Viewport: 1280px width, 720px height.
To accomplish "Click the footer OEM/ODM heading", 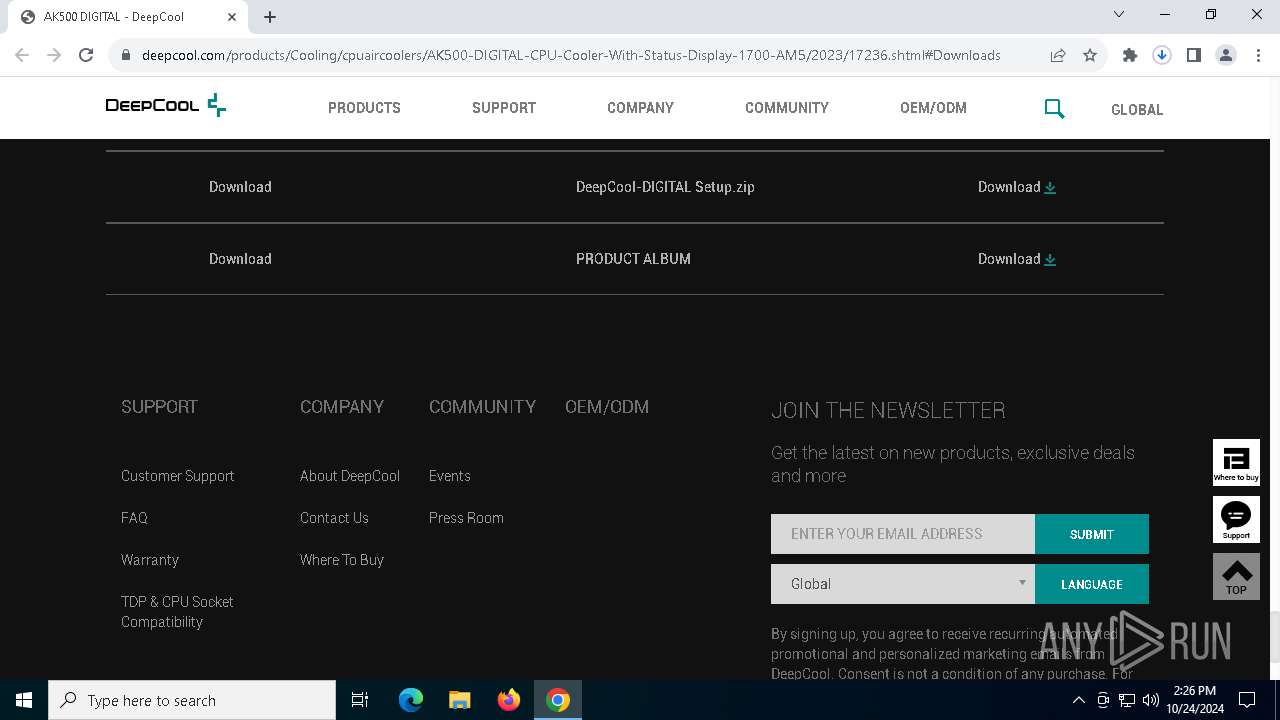I will [607, 407].
